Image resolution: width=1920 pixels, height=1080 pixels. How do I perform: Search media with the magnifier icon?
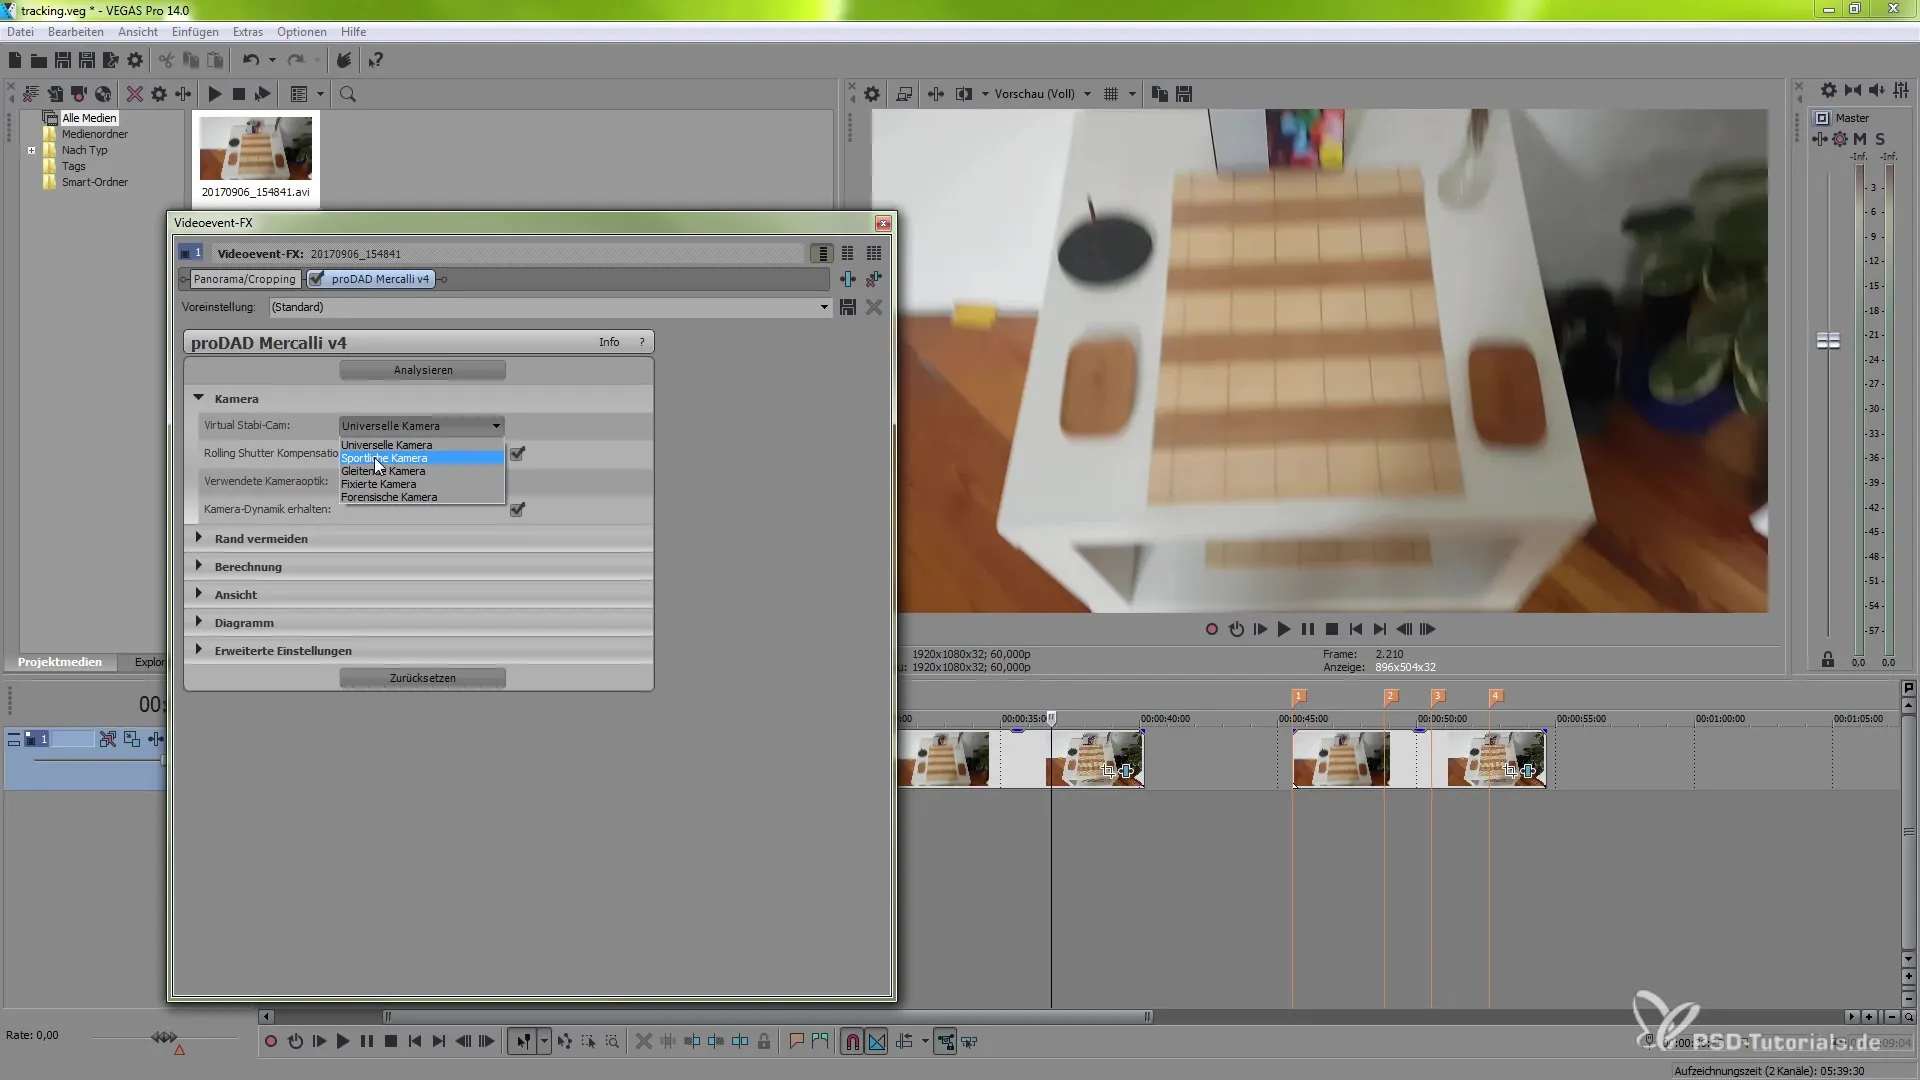click(x=348, y=94)
